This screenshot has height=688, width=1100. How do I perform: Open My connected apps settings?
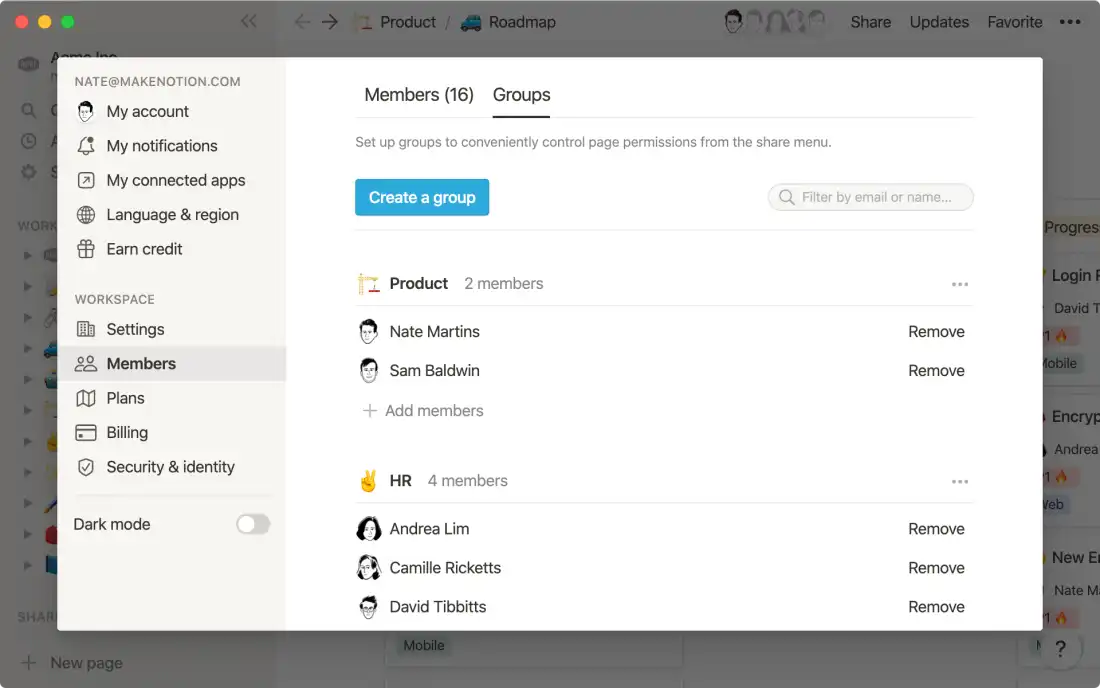click(87, 180)
